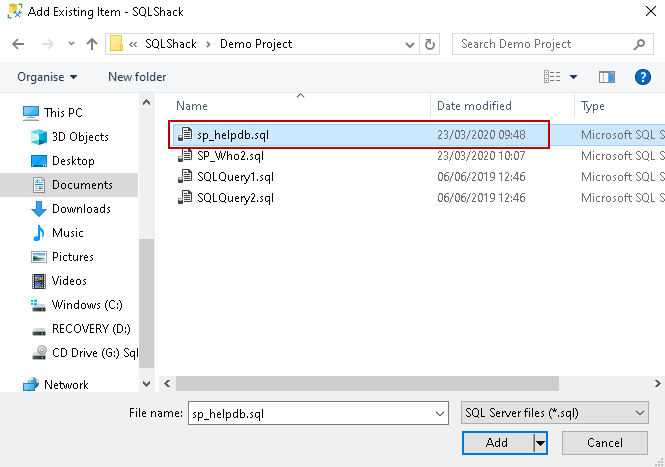
Task: Select the Music folder icon
Action: click(x=39, y=233)
